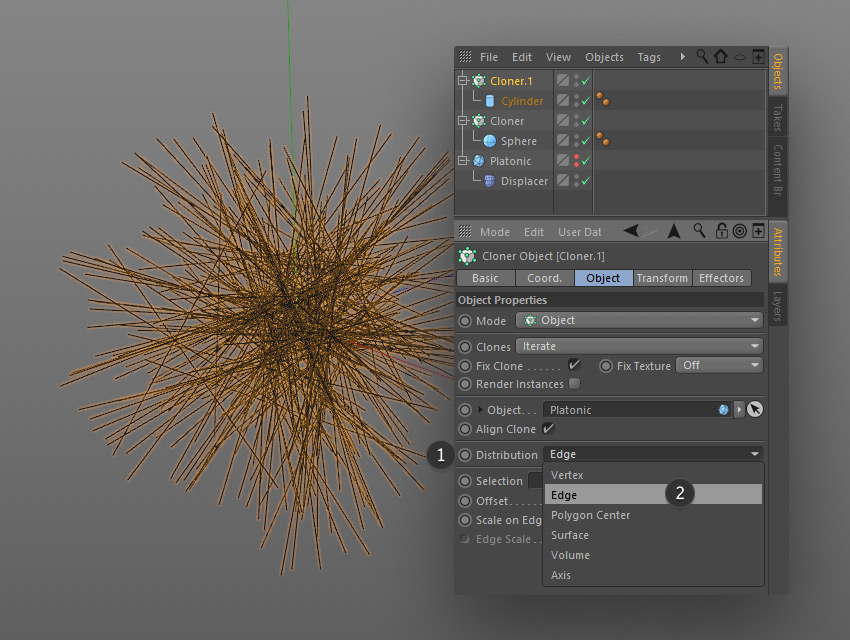Screen dimensions: 850x640
Task: Collapse the Cloner.1 tree node
Action: point(462,81)
